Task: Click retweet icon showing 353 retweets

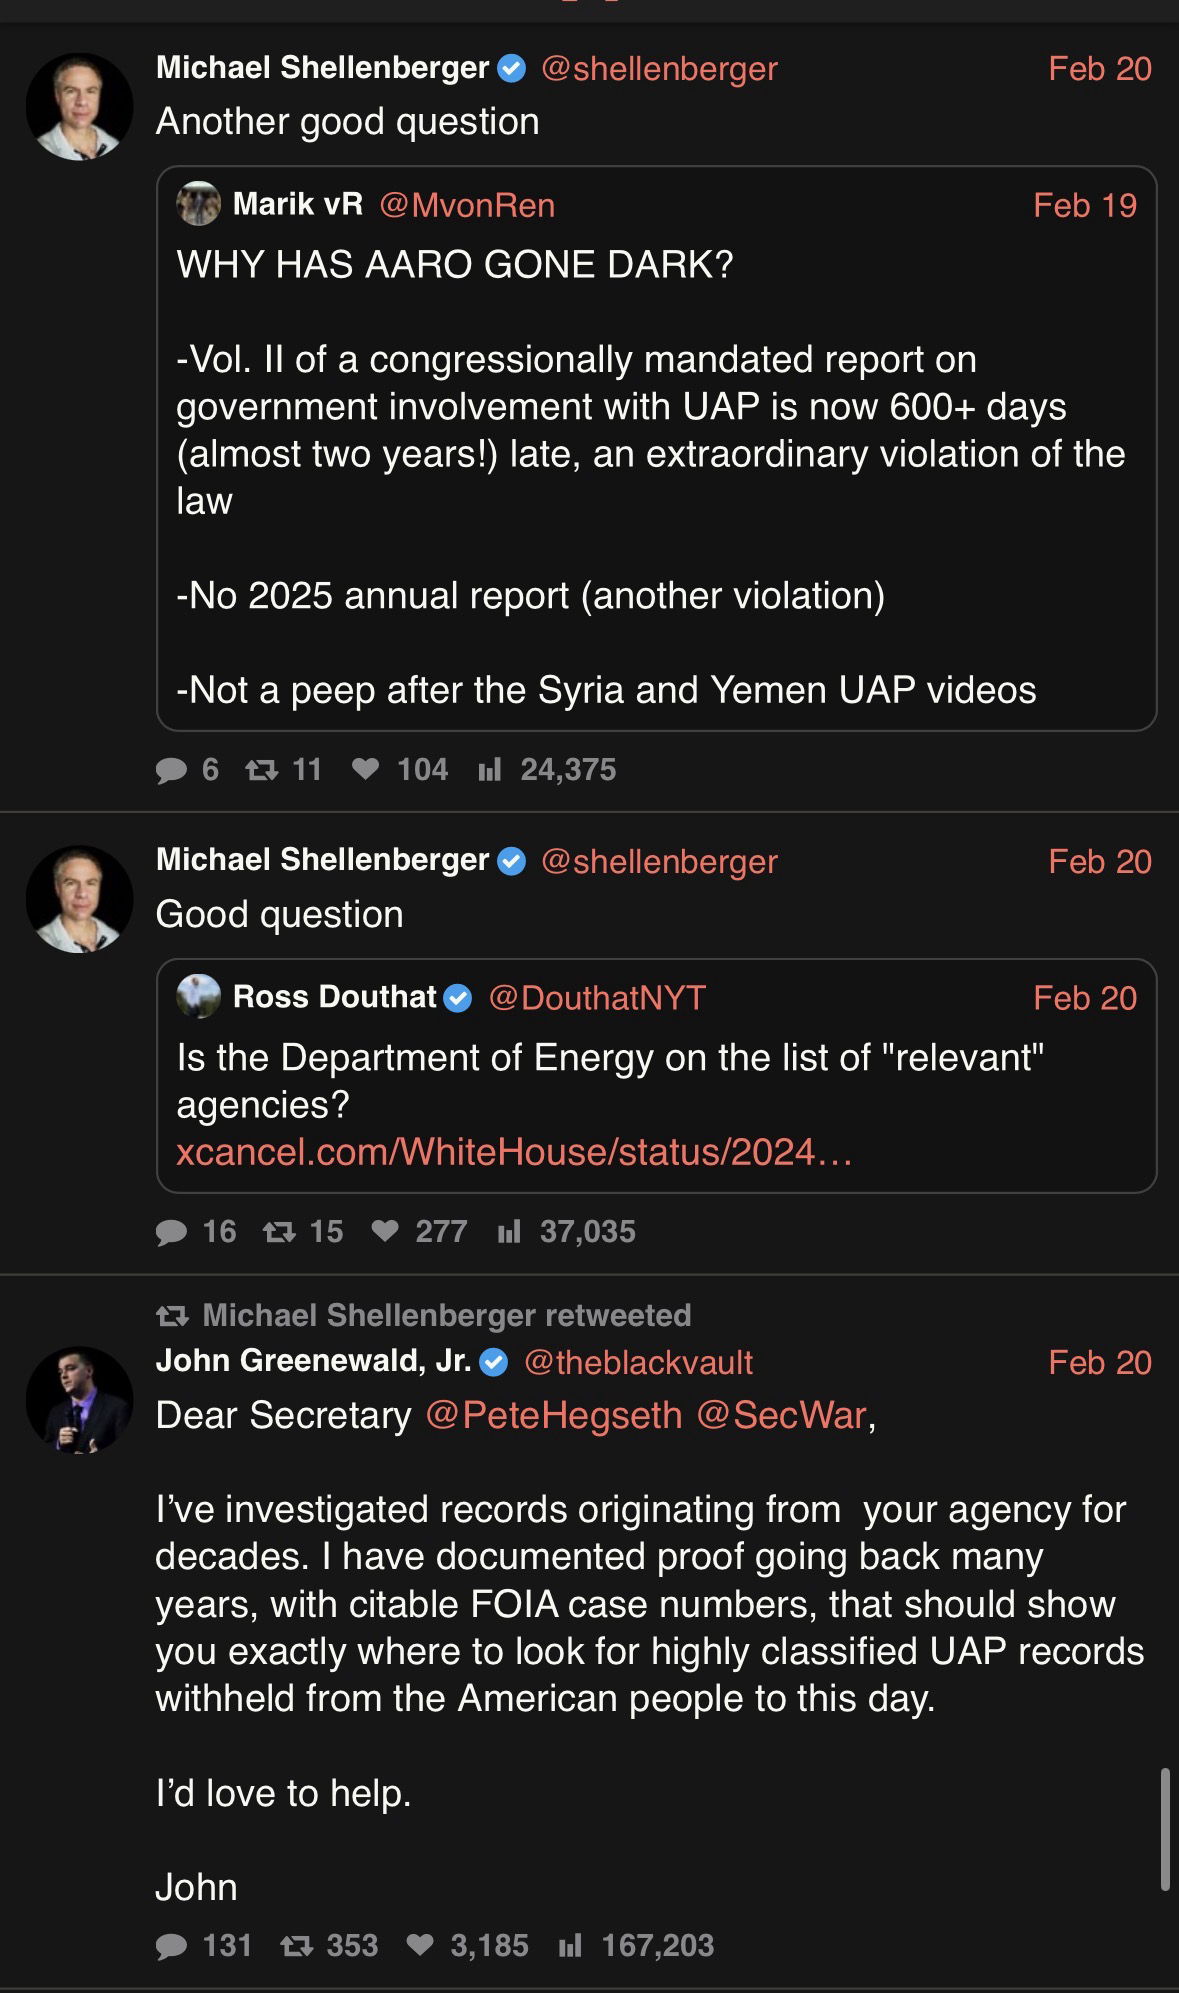Action: (294, 1946)
